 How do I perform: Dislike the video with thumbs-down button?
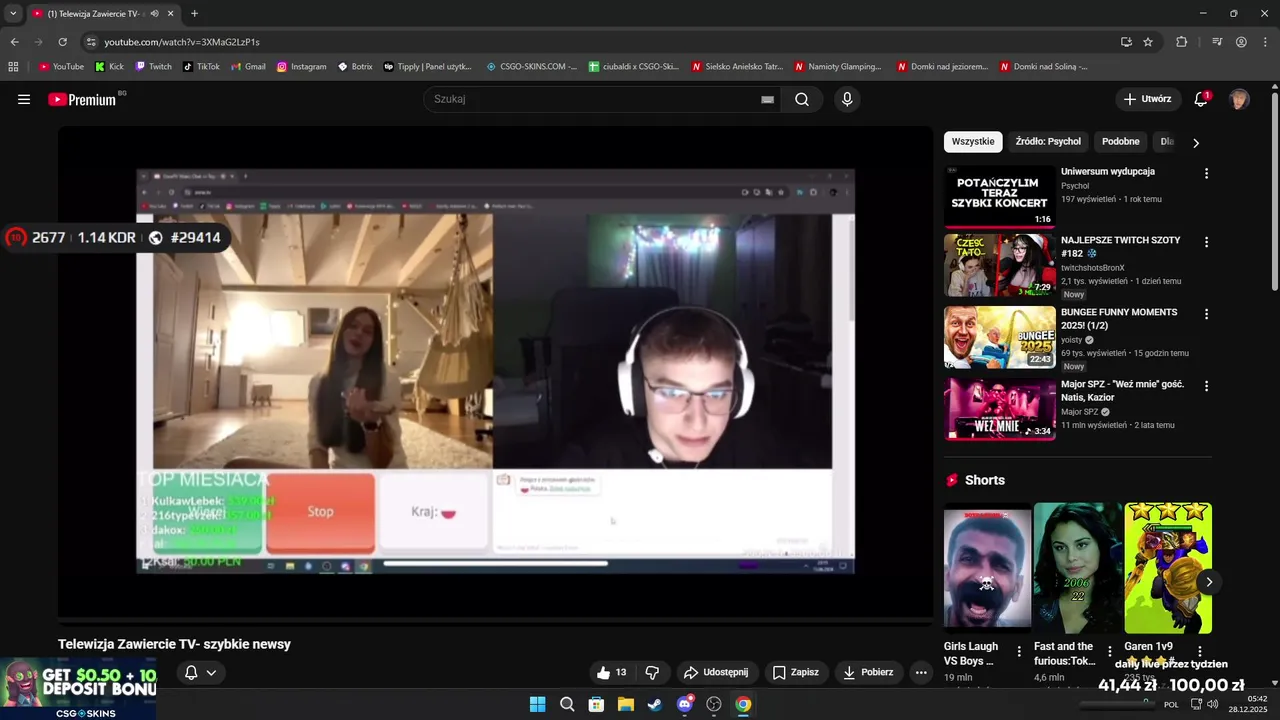click(653, 673)
